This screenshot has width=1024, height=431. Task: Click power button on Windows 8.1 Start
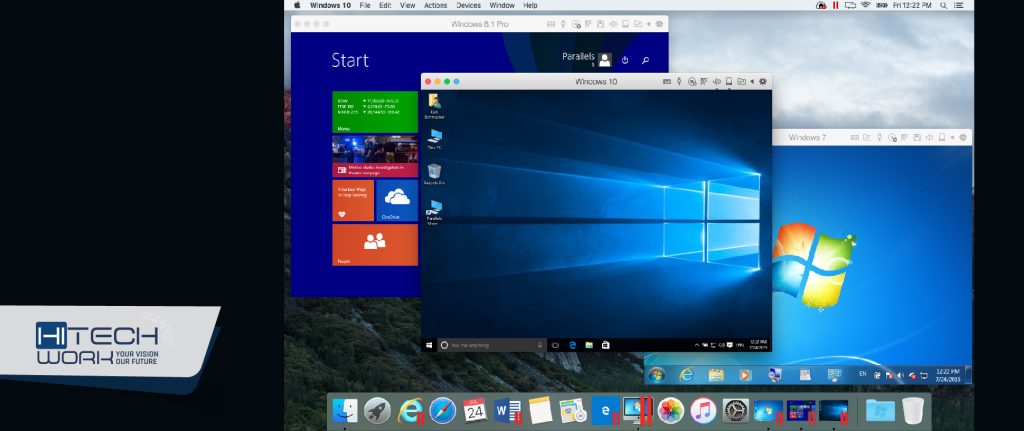pyautogui.click(x=625, y=60)
